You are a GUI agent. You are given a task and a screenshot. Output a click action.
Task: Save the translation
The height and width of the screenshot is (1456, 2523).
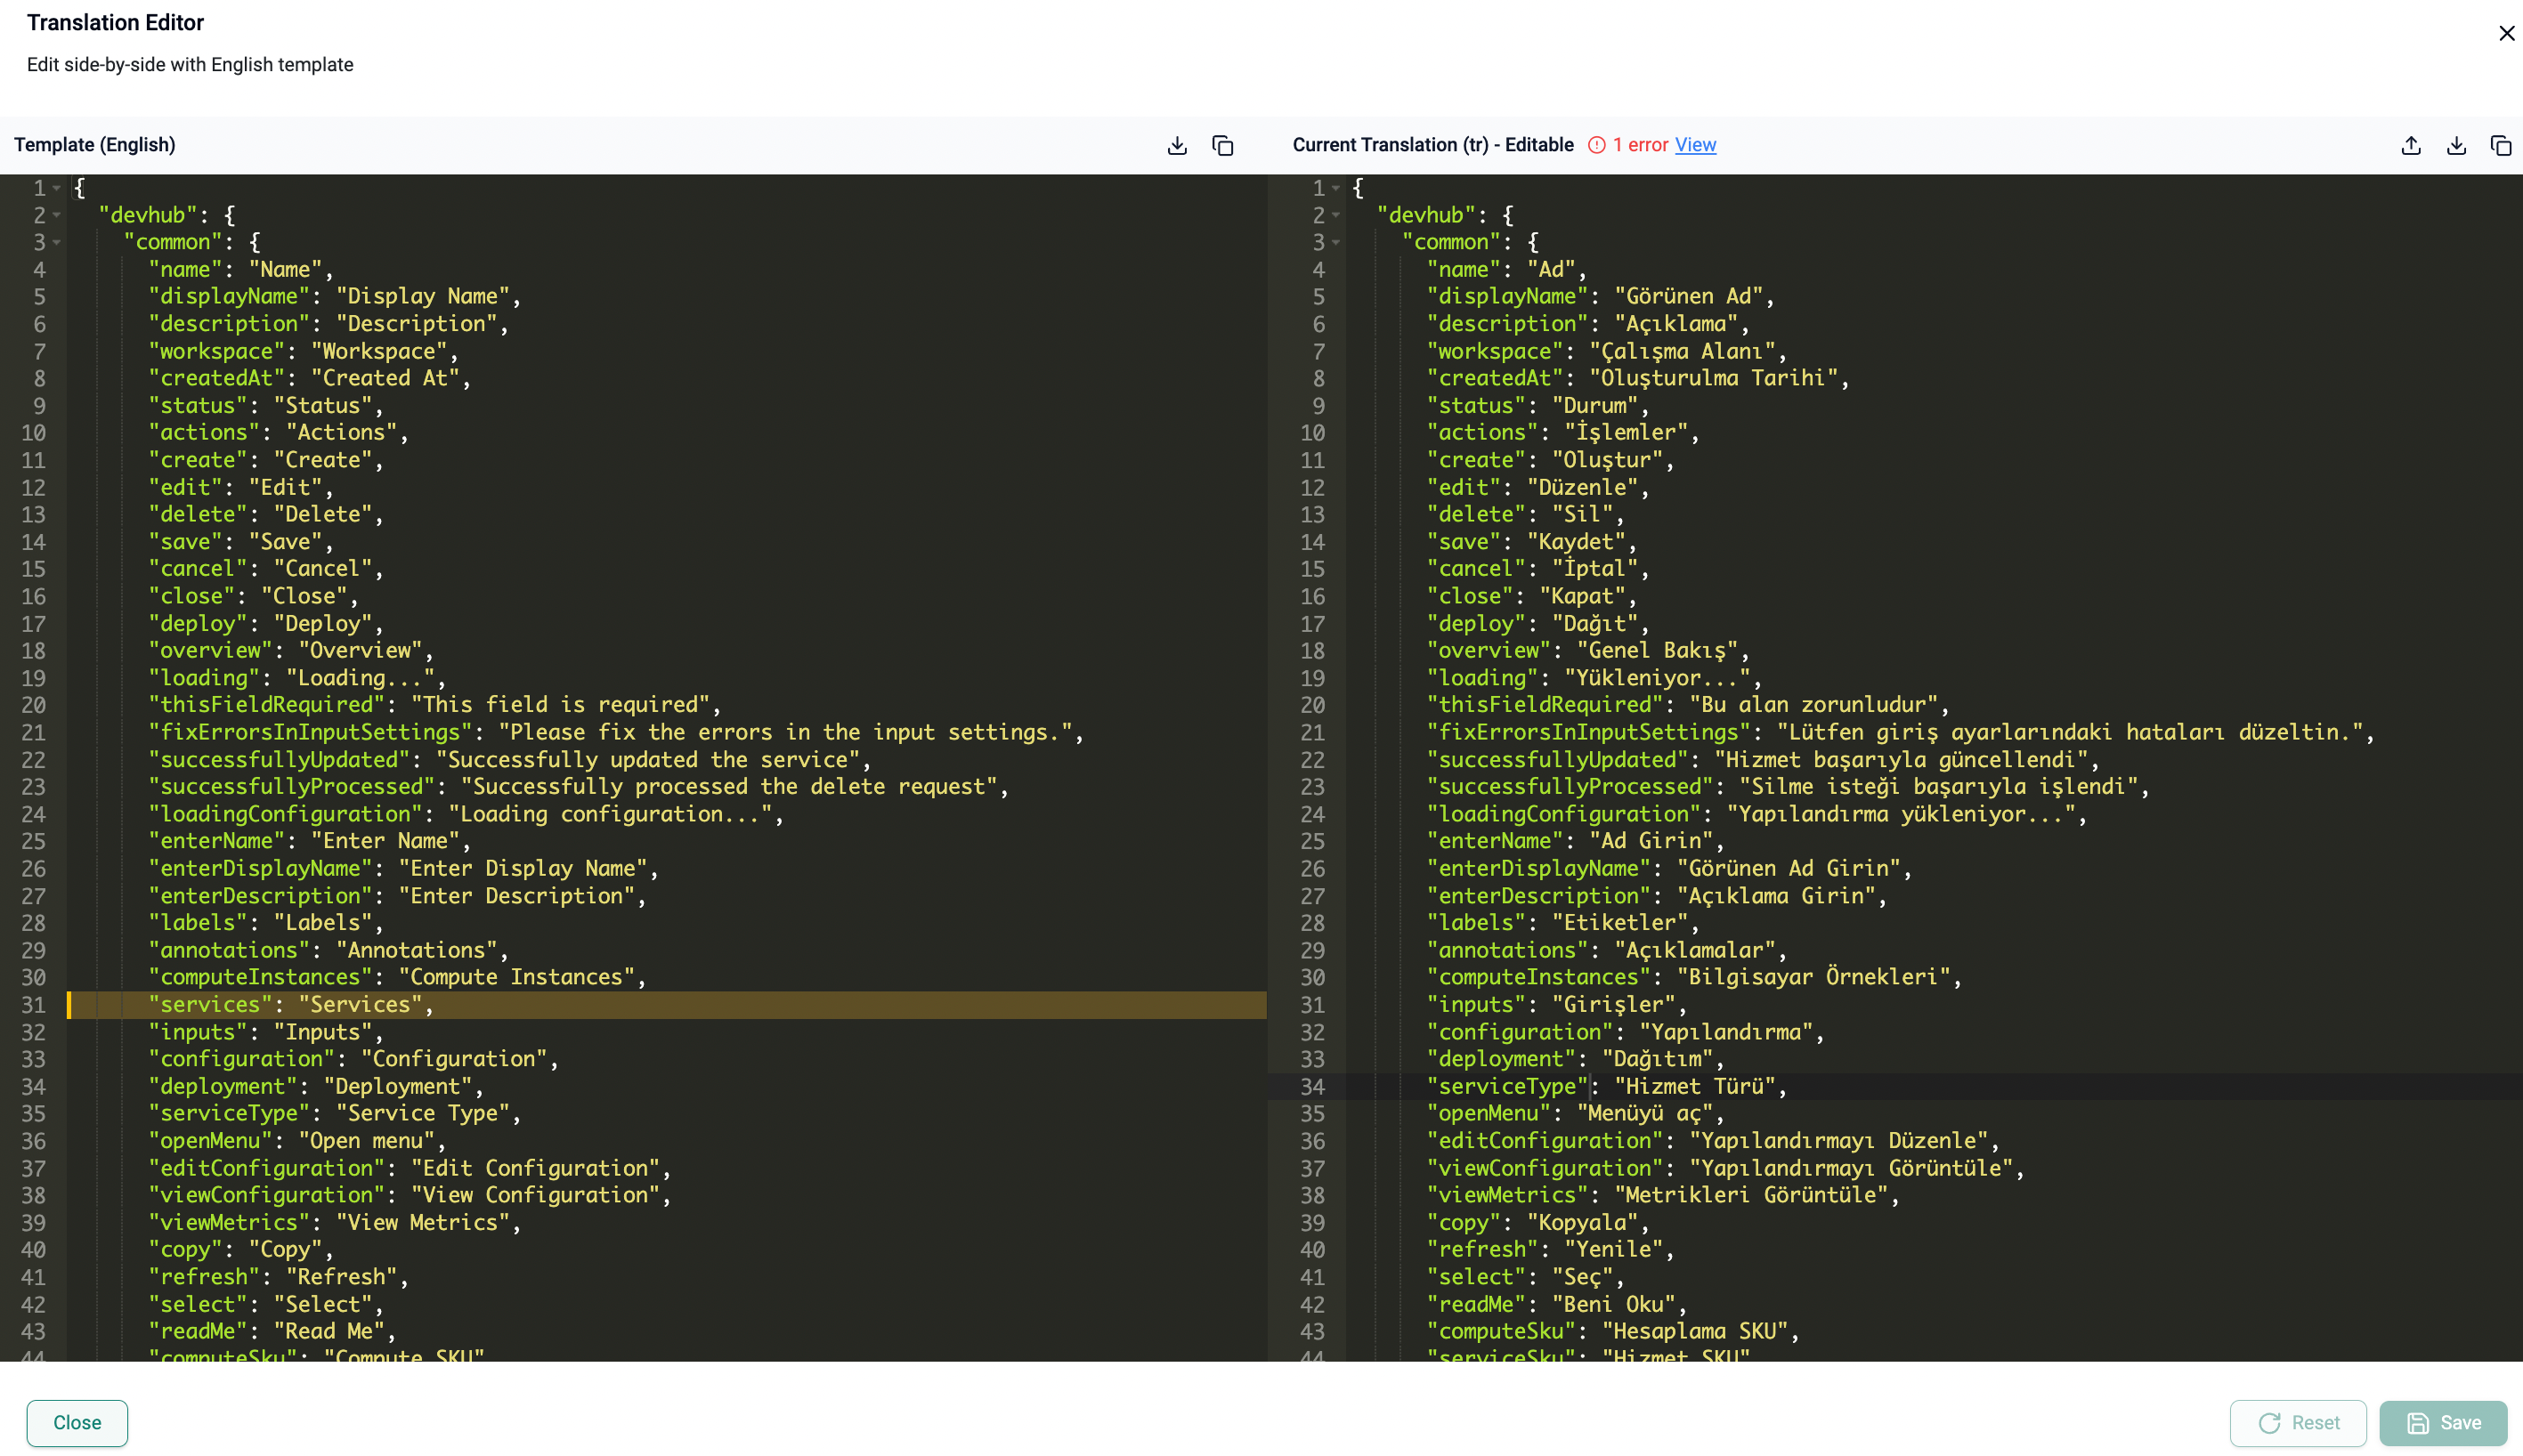pyautogui.click(x=2442, y=1422)
